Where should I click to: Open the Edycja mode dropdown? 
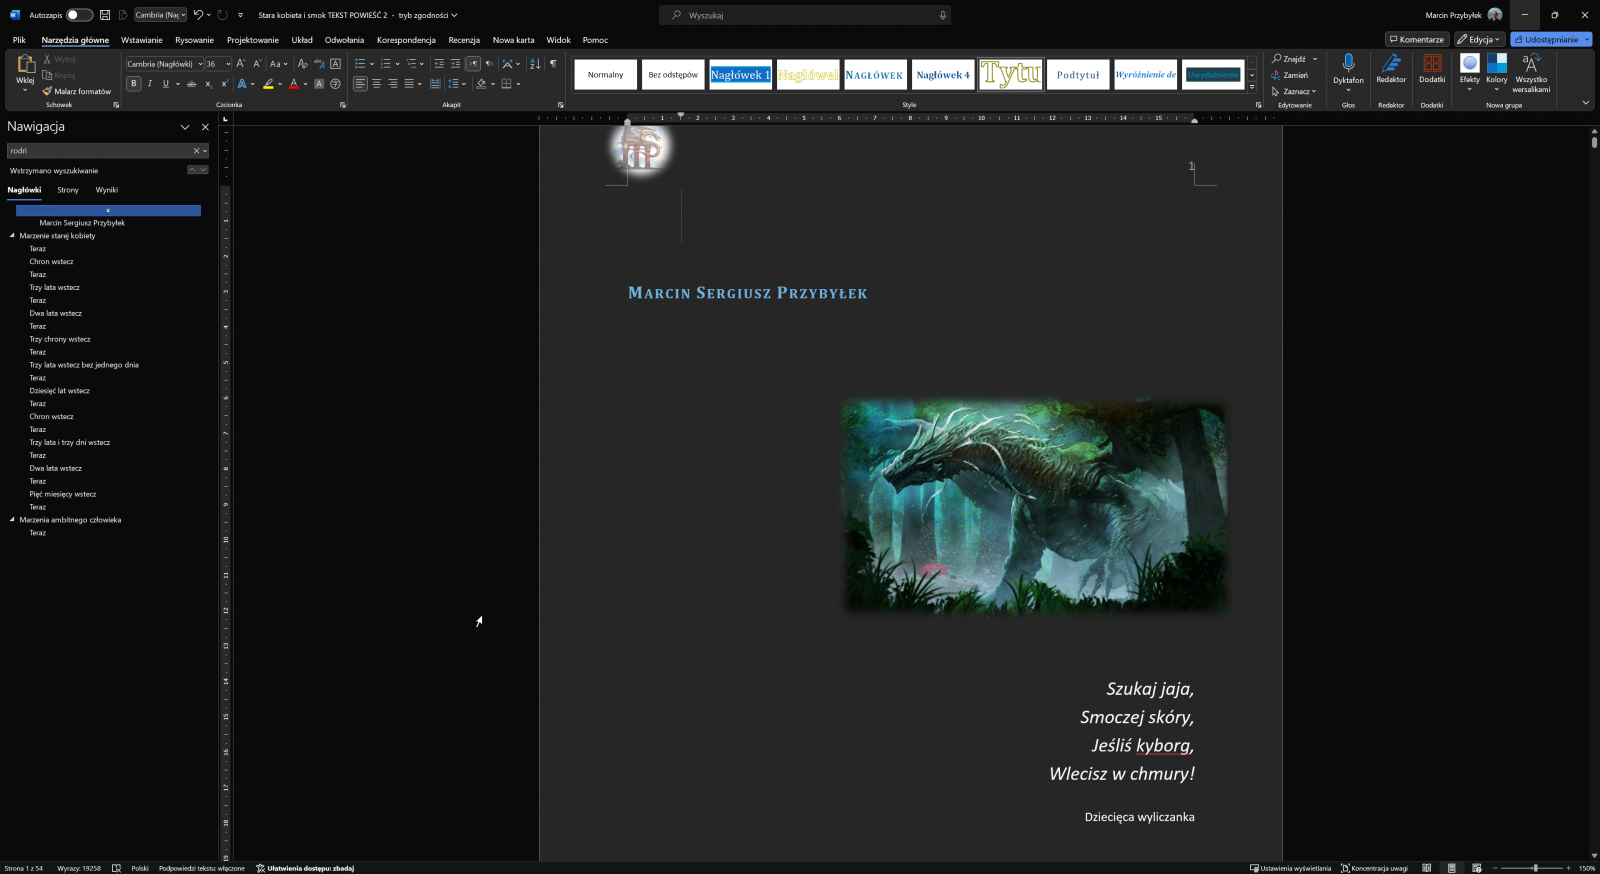click(x=1479, y=40)
